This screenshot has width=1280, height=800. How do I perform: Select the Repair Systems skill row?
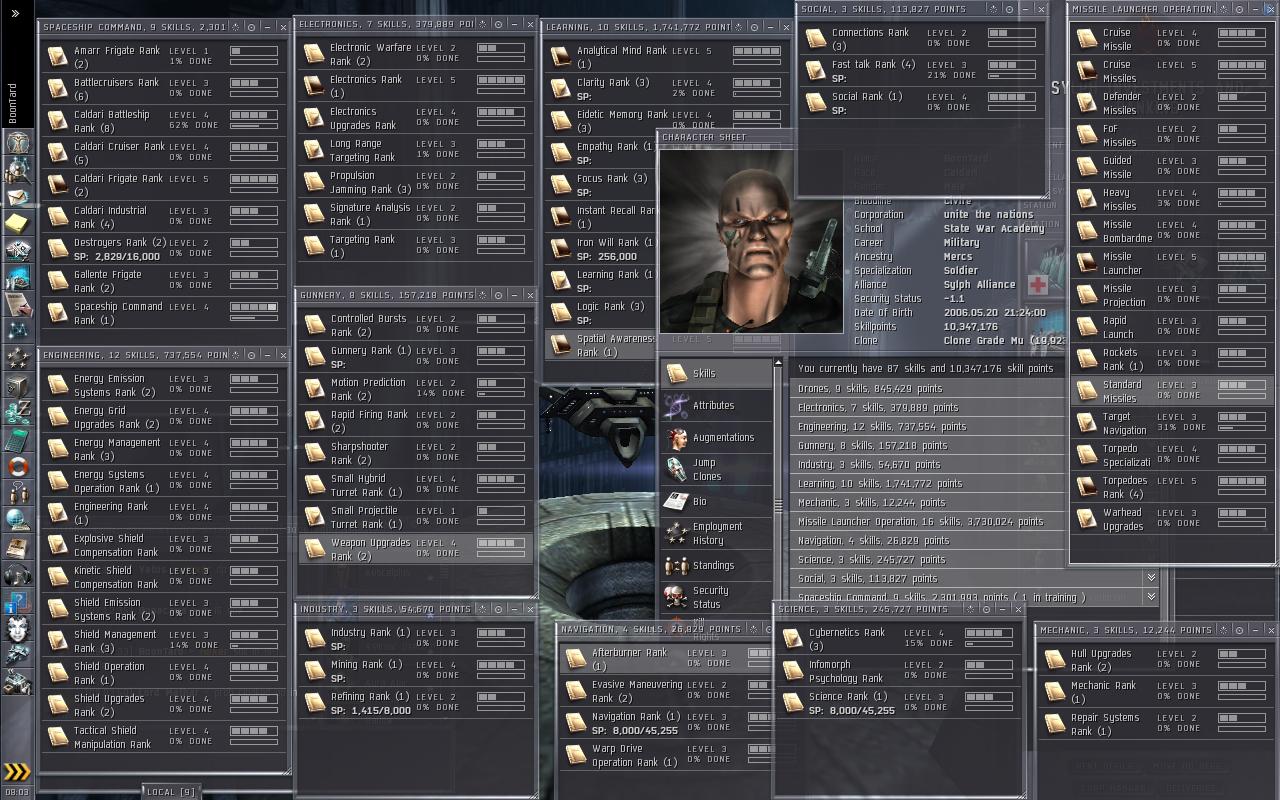[x=1157, y=724]
